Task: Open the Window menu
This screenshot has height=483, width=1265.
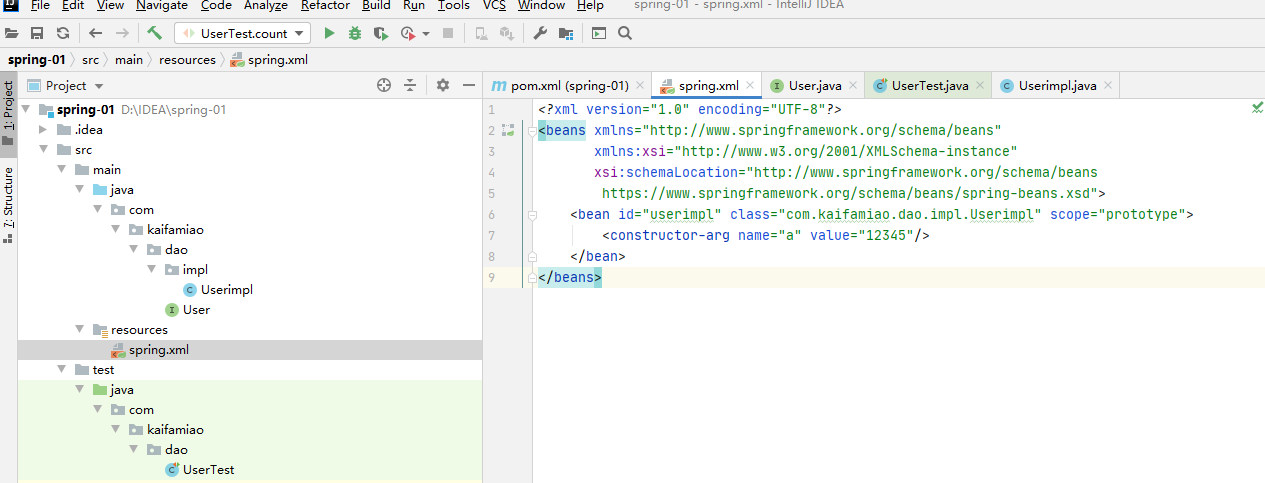Action: click(541, 5)
